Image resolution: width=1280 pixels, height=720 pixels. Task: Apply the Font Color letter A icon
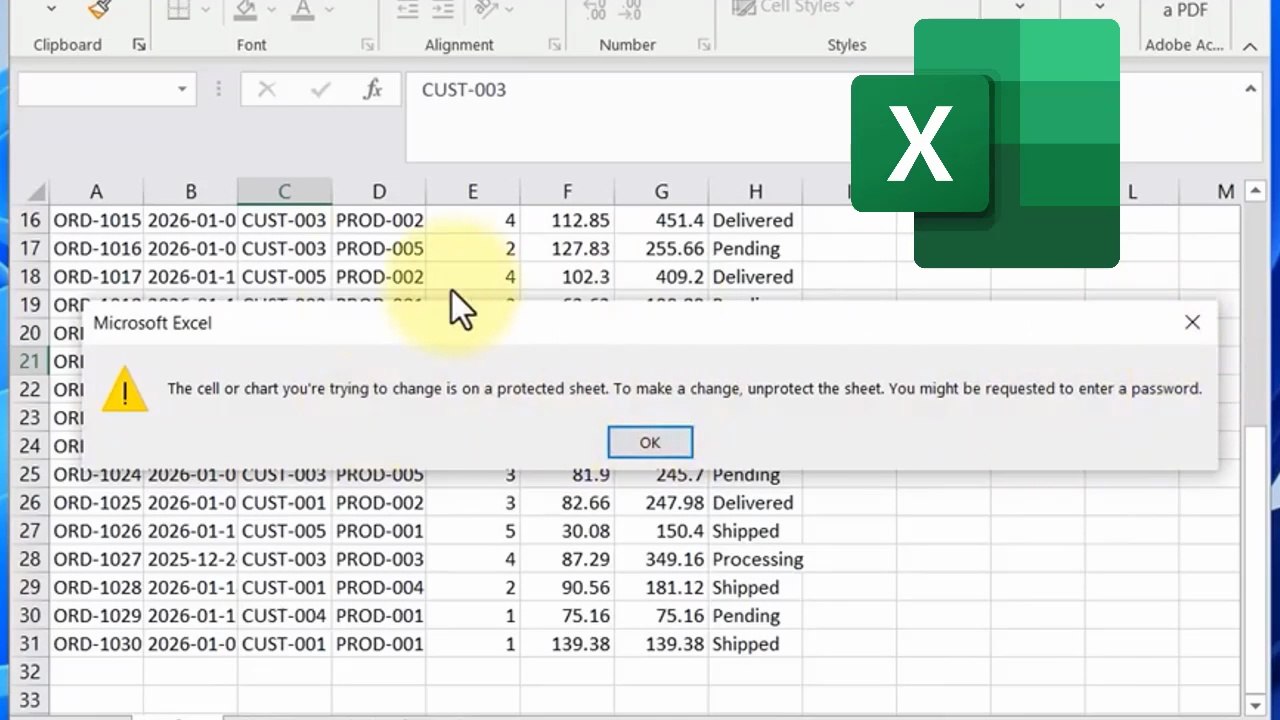[x=301, y=9]
